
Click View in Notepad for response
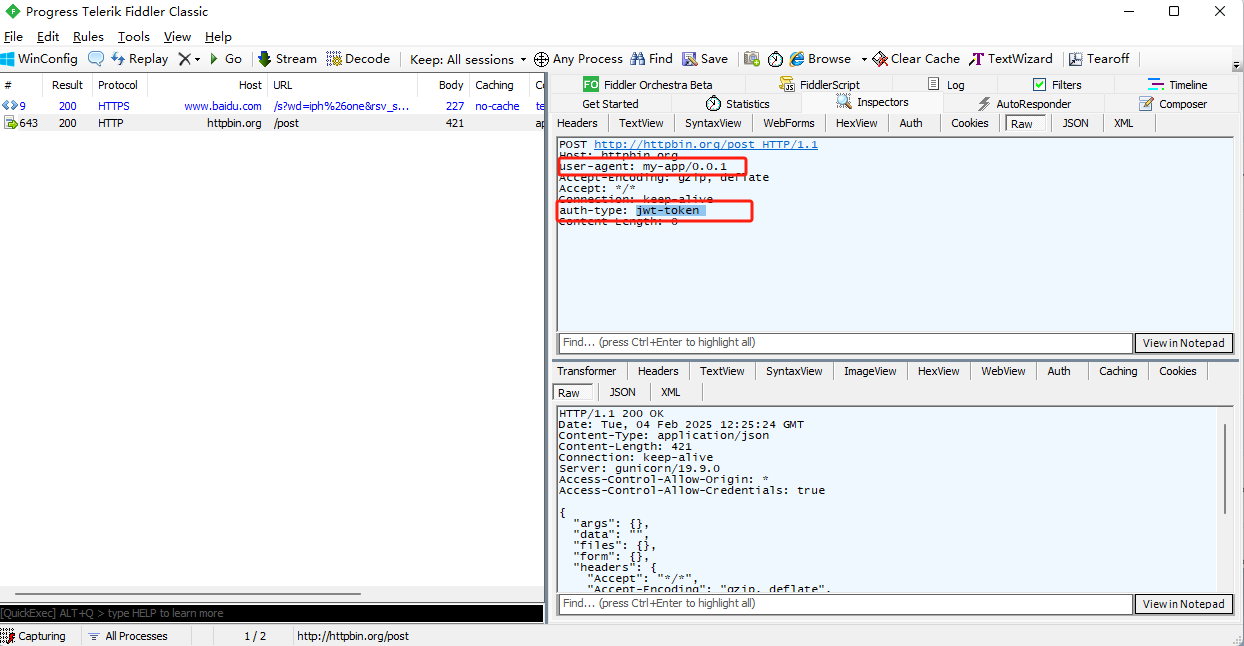click(x=1183, y=604)
